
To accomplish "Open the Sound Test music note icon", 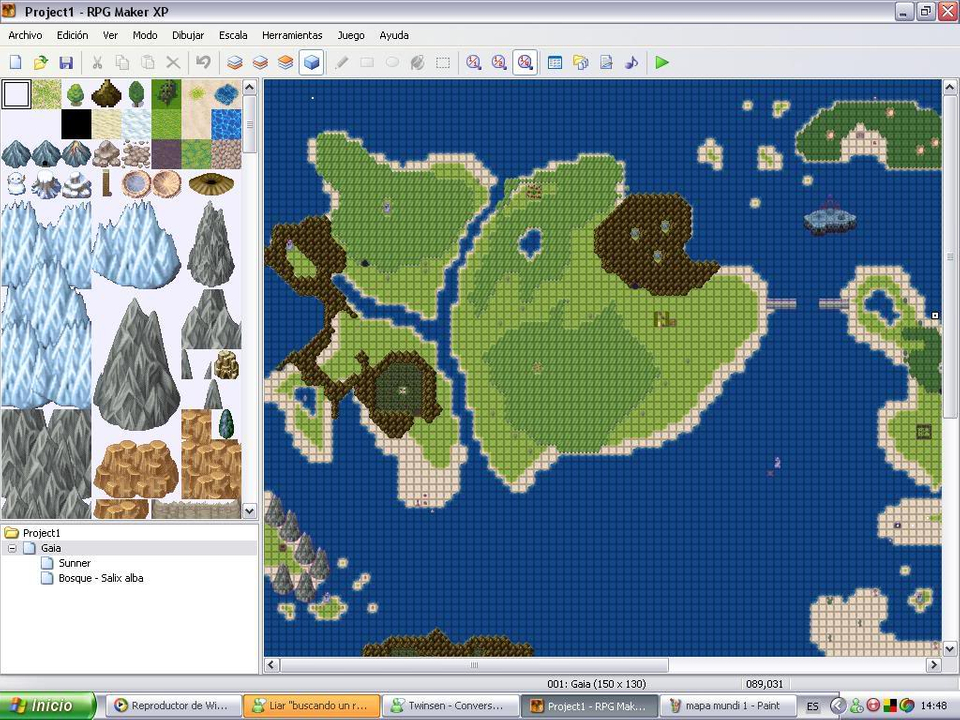I will (x=631, y=62).
